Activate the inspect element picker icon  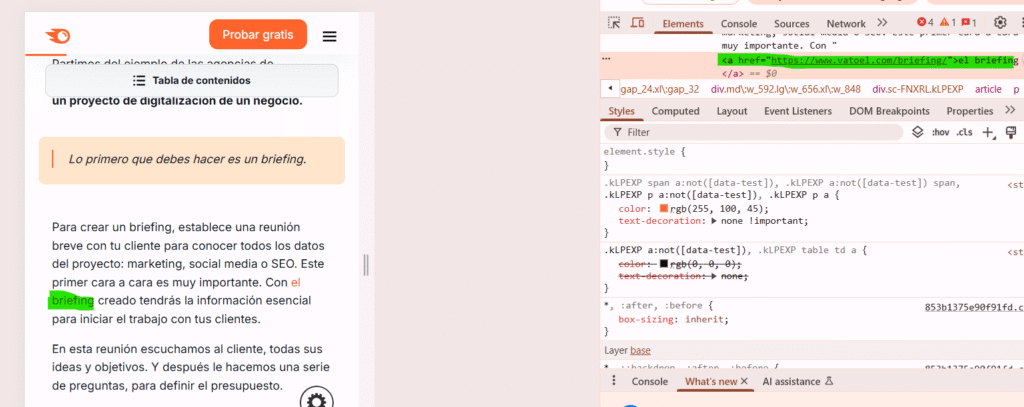pos(613,23)
